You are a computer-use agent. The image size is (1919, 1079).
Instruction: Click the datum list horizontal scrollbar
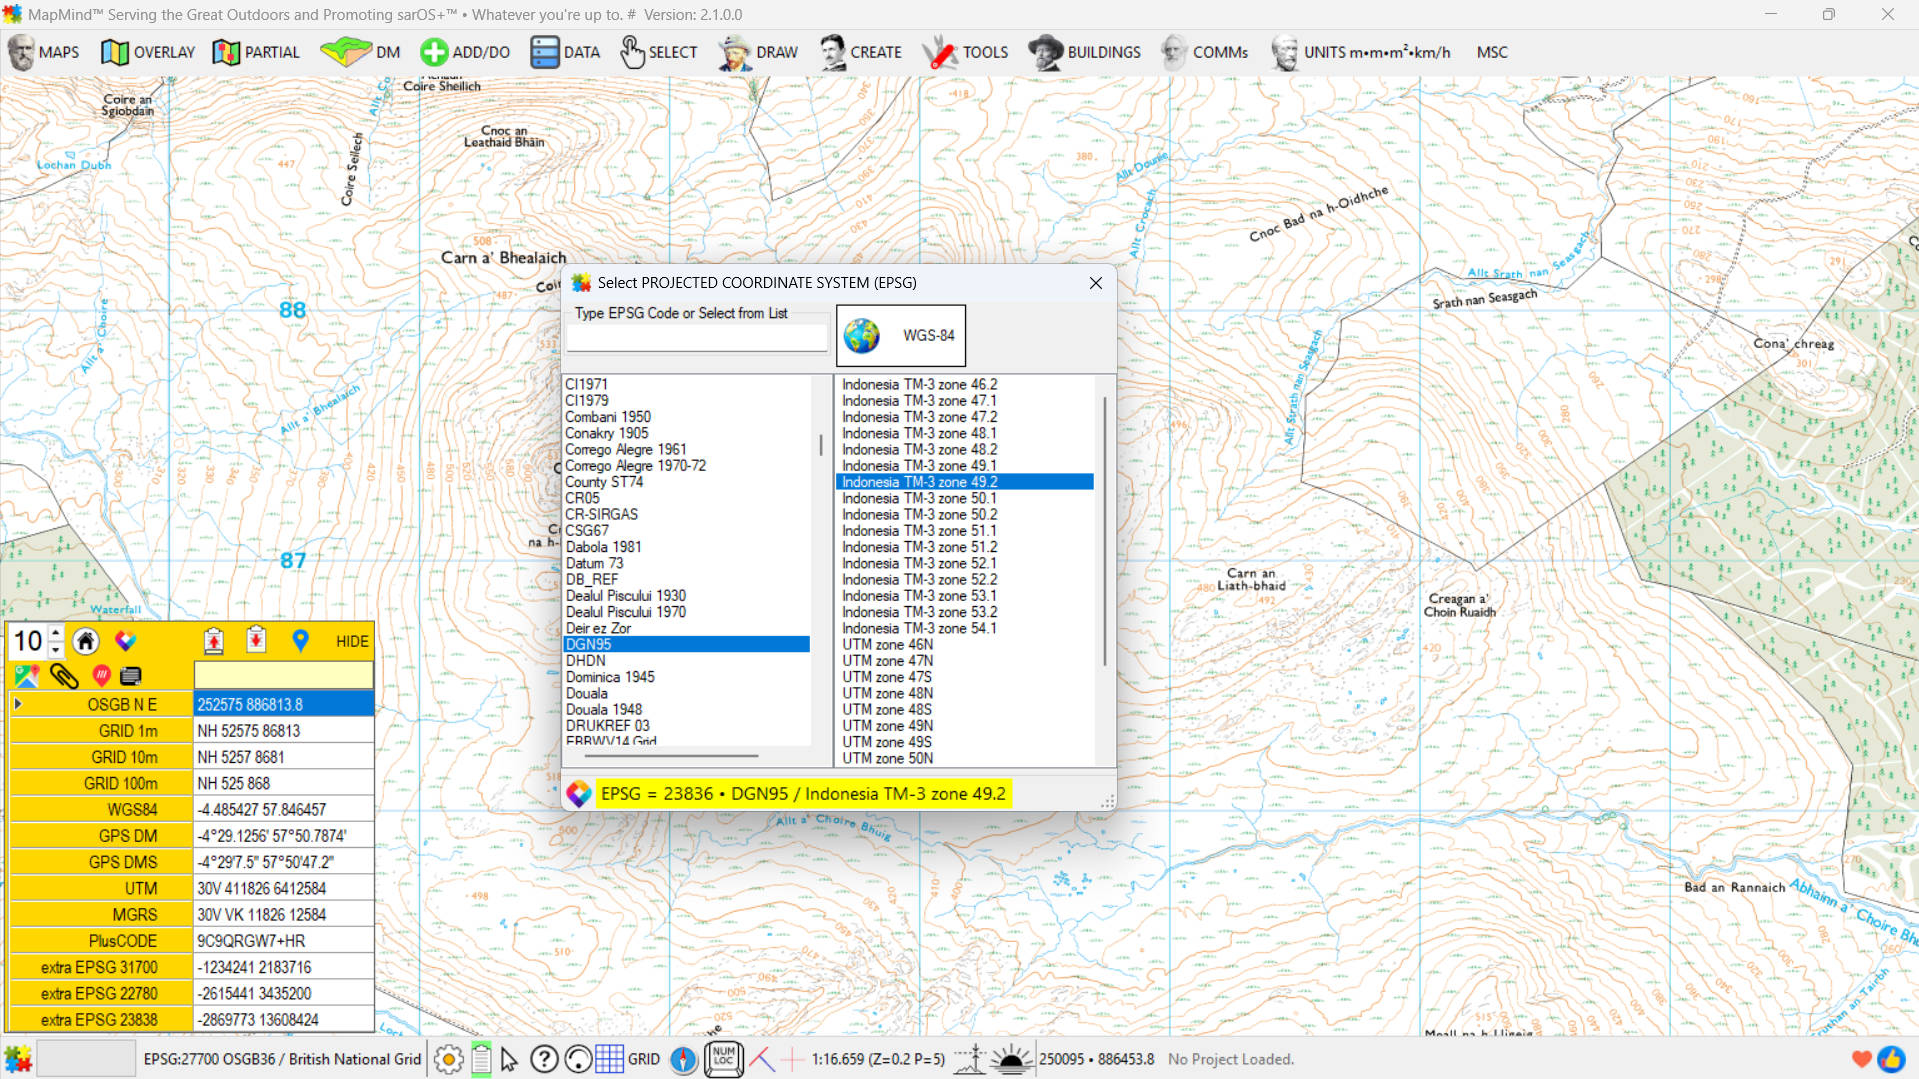point(670,756)
